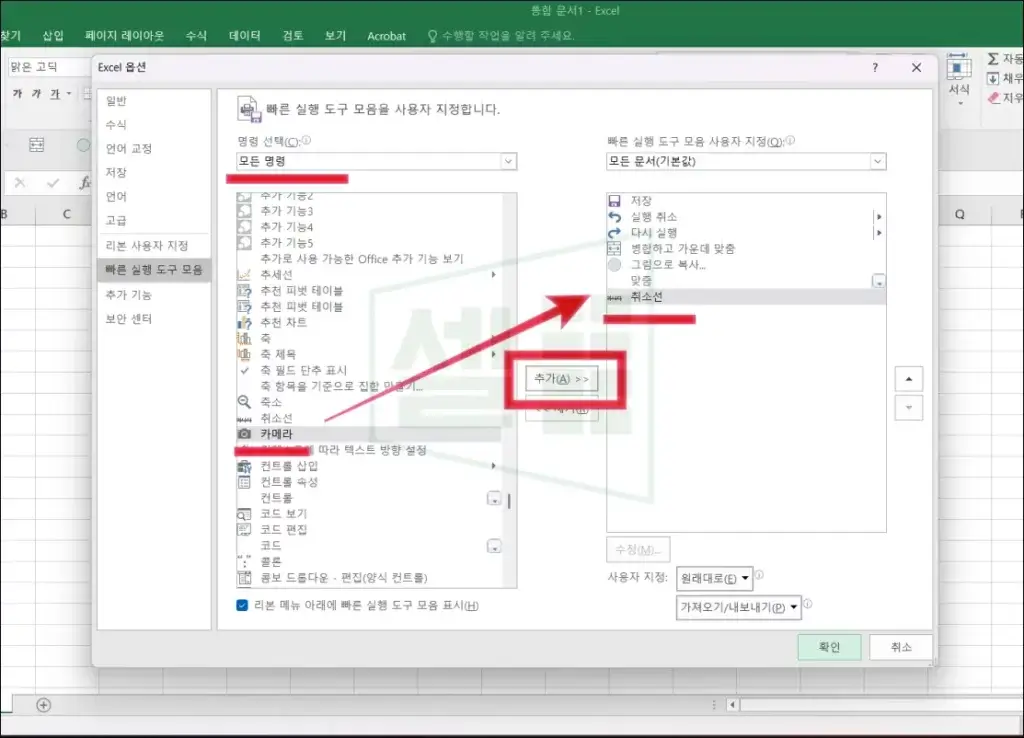
Task: Expand the 실행 취소 submenu arrow
Action: pos(879,217)
